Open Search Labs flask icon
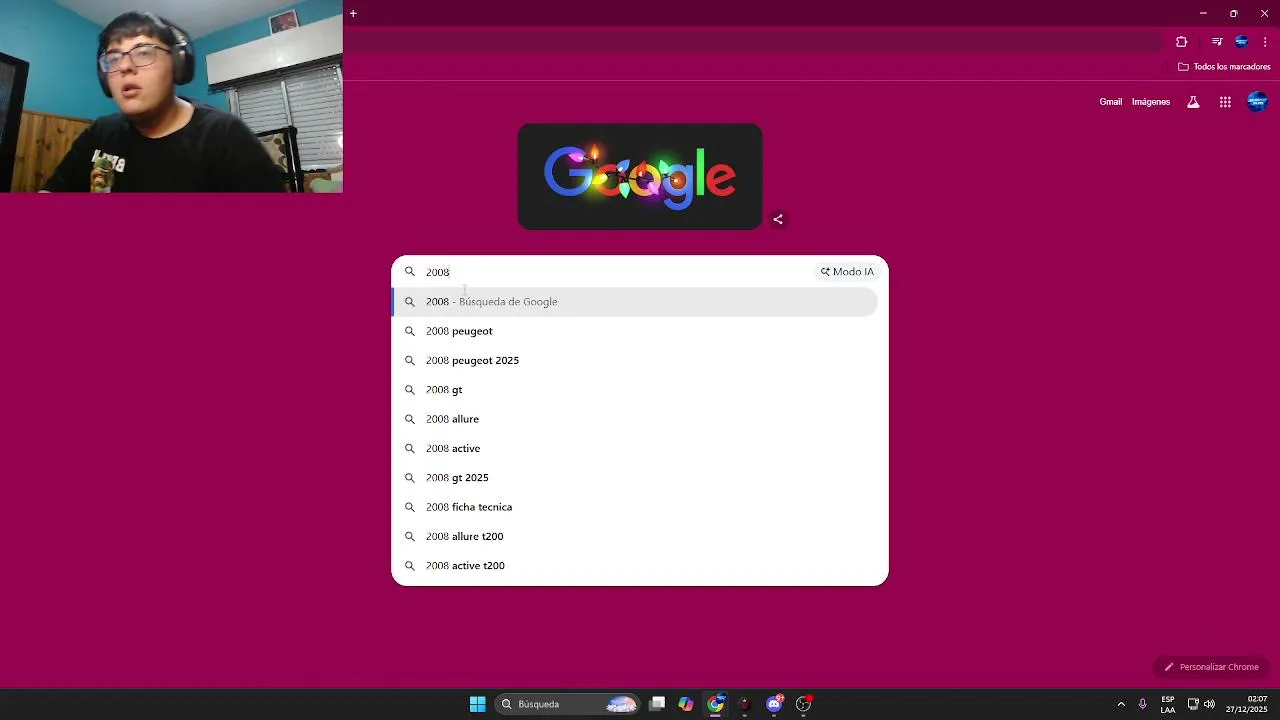 pyautogui.click(x=1193, y=102)
